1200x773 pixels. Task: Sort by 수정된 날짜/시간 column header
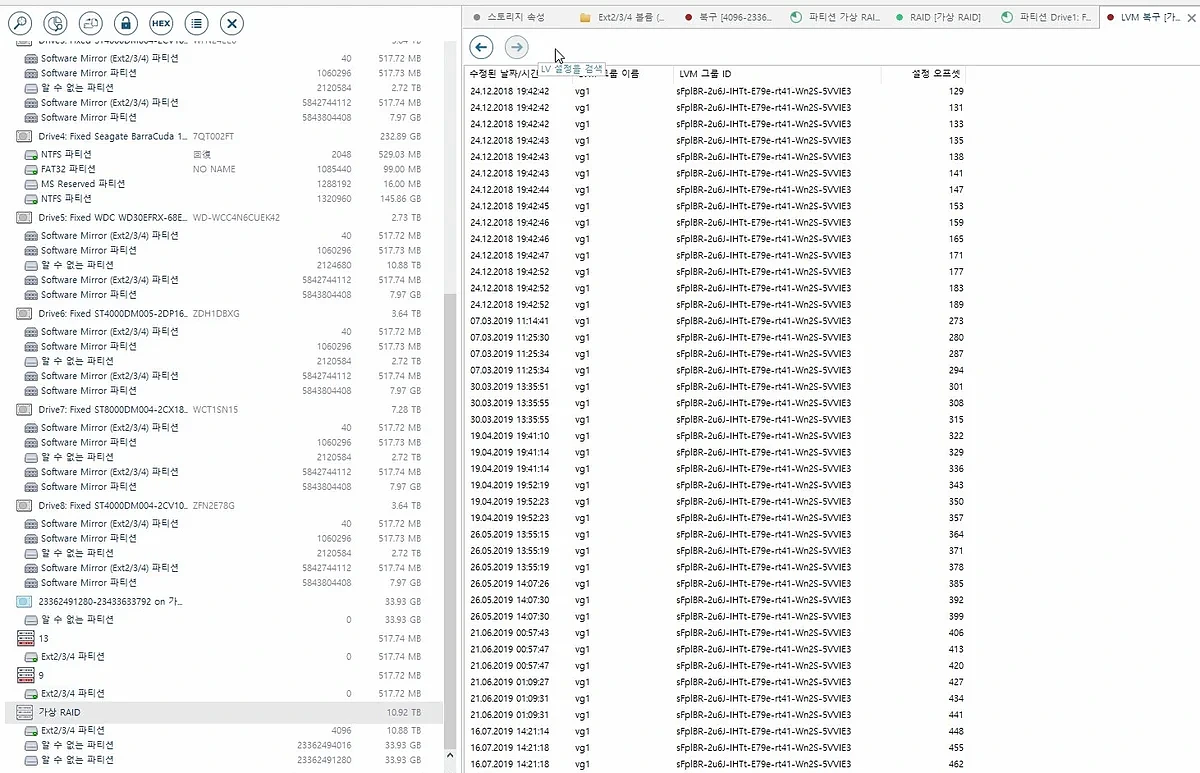pyautogui.click(x=504, y=74)
